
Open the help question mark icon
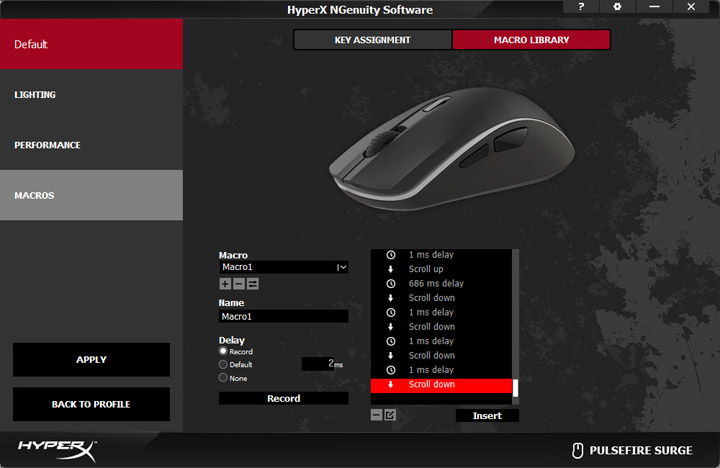pyautogui.click(x=581, y=7)
